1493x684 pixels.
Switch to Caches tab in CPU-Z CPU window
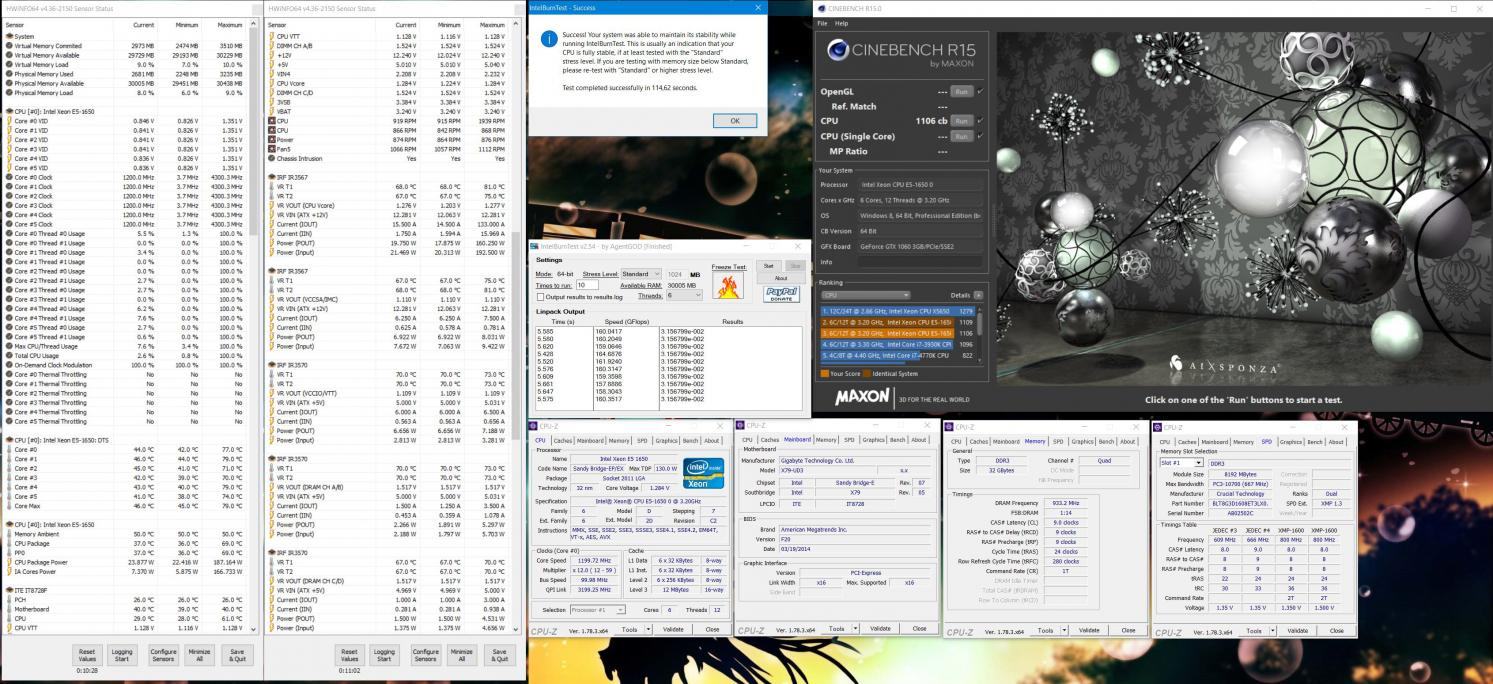[x=561, y=440]
